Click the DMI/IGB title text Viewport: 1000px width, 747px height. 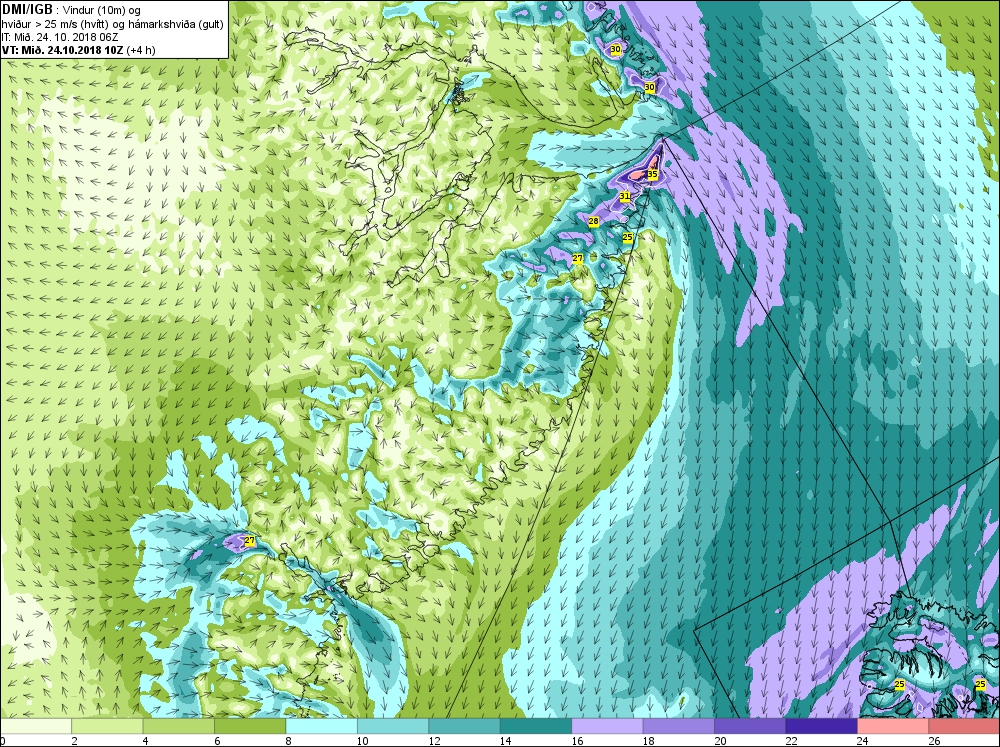27,10
